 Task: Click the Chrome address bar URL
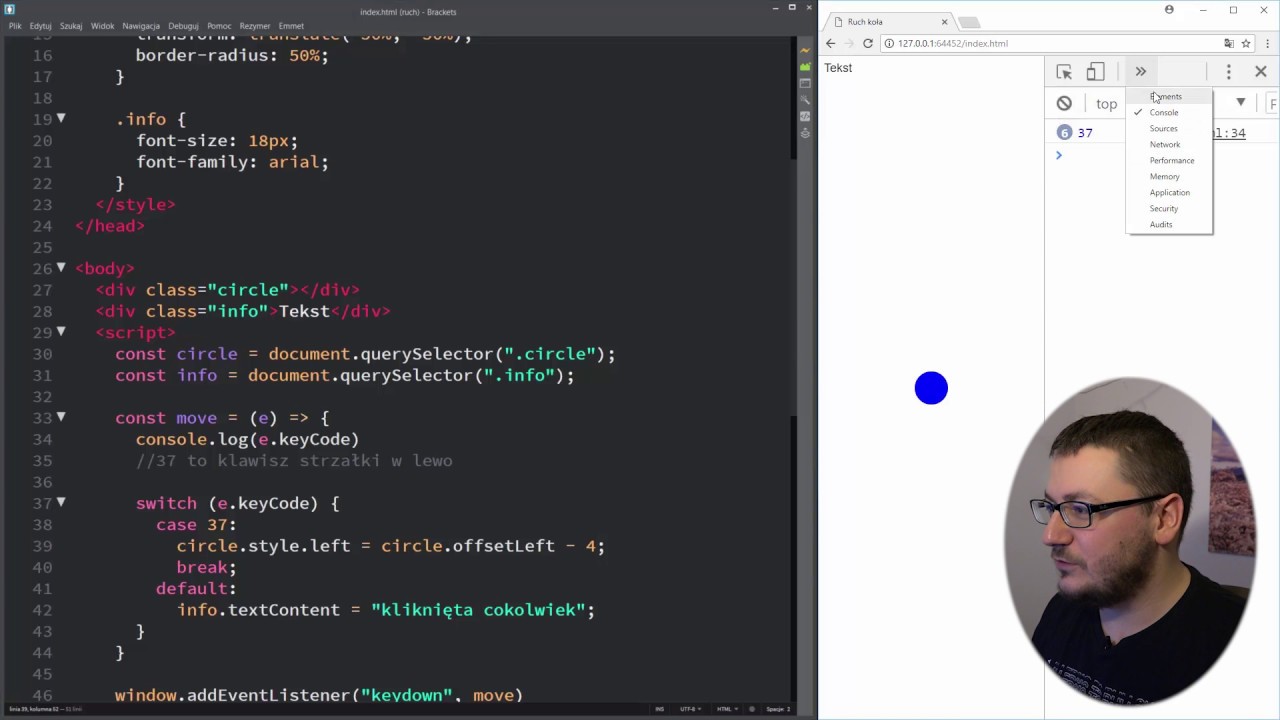(953, 43)
